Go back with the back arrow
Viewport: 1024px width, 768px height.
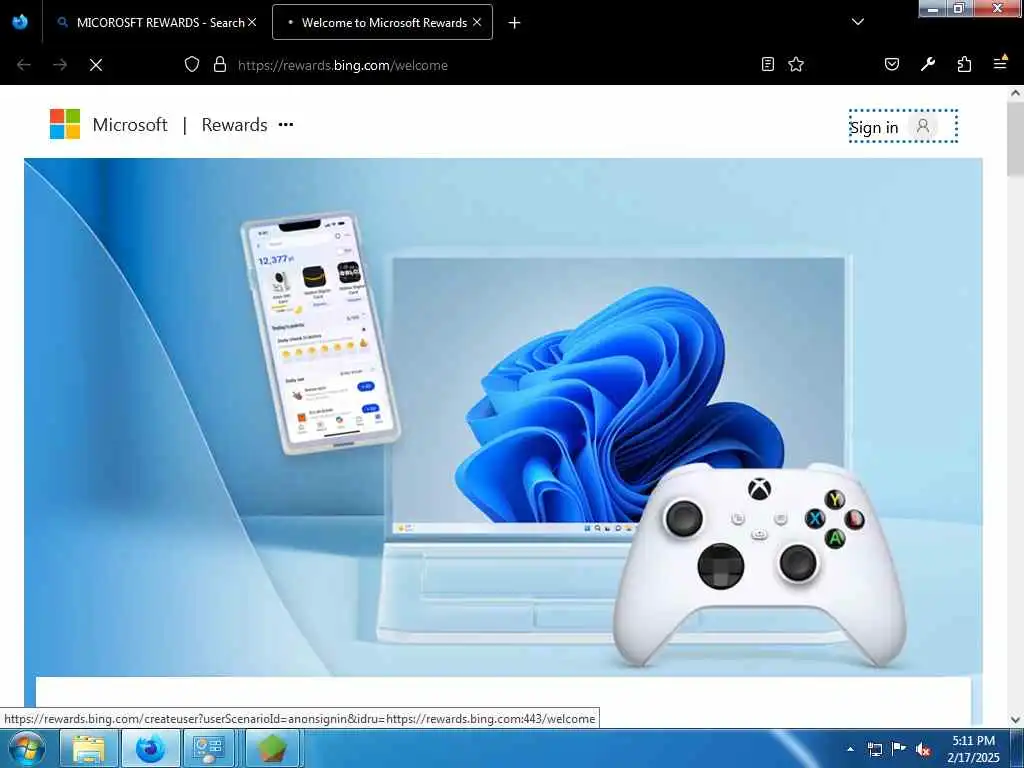point(24,65)
